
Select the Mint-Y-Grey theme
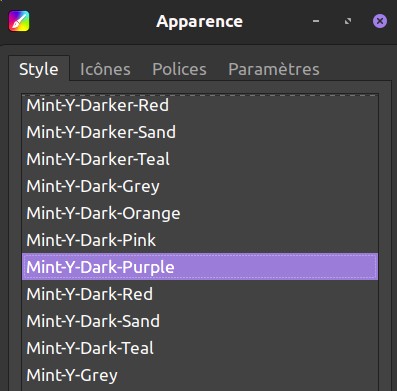tap(200, 375)
